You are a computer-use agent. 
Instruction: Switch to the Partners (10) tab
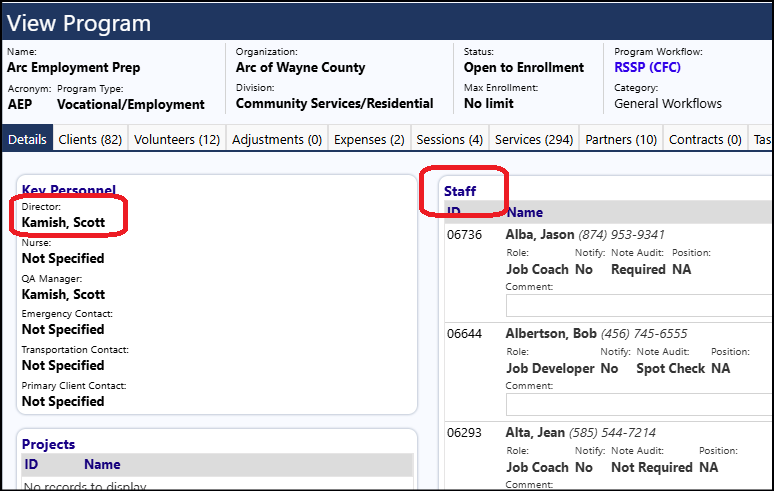pos(621,139)
